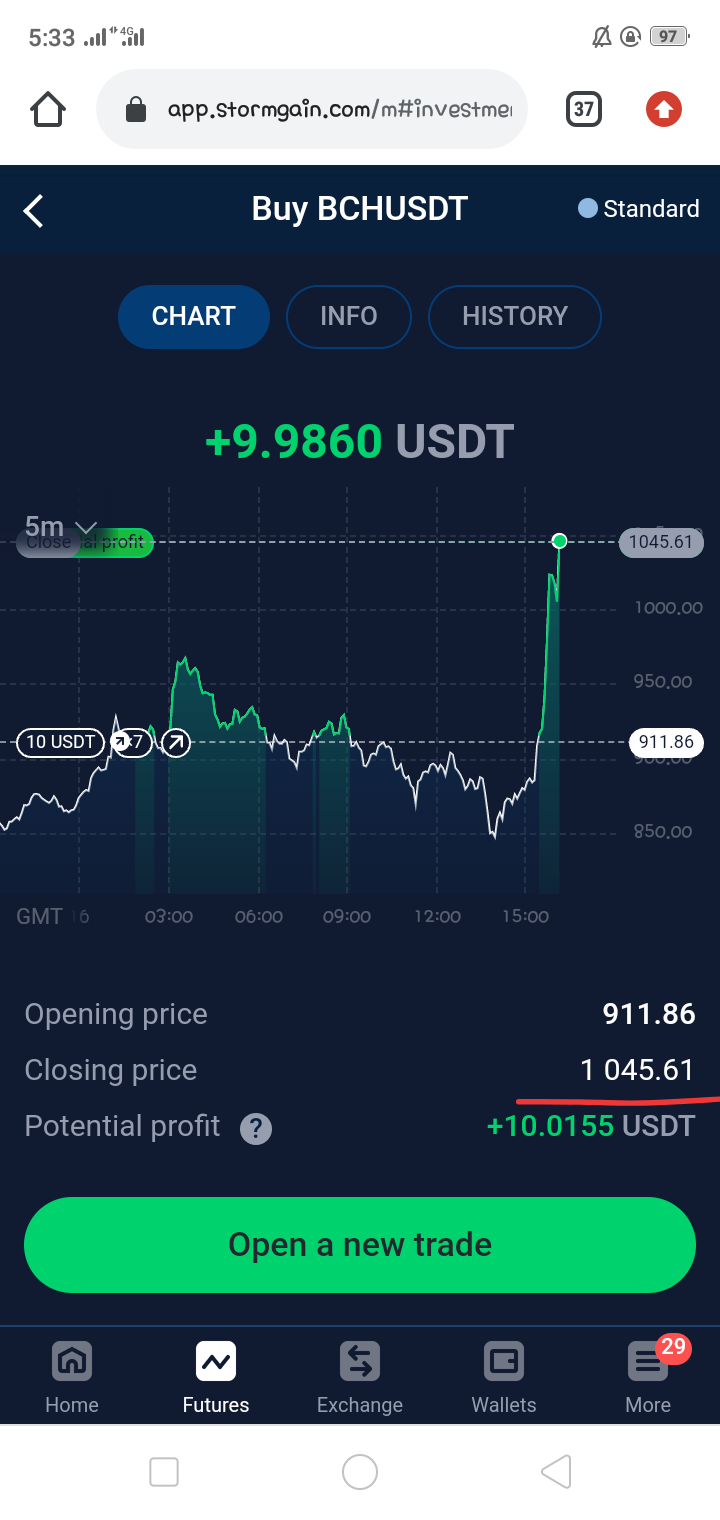Tap the browser home icon
Viewport: 720px width, 1520px height.
[48, 109]
